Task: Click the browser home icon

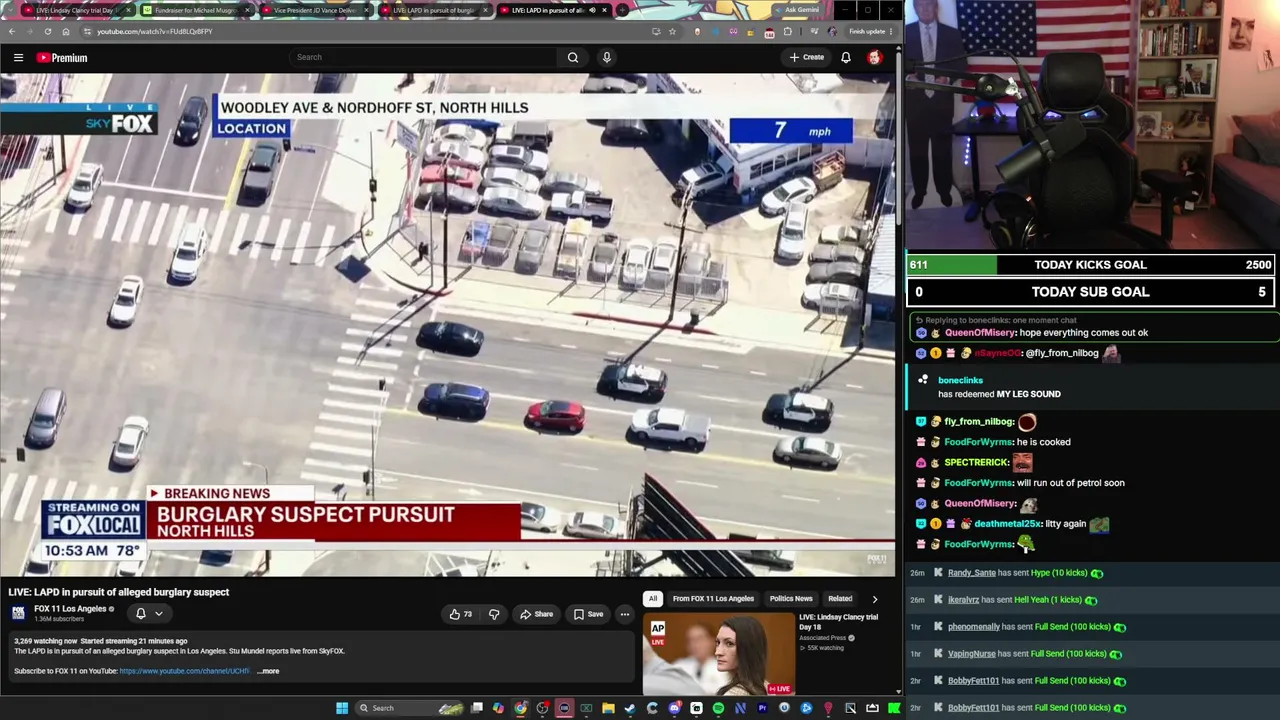Action: pos(66,31)
